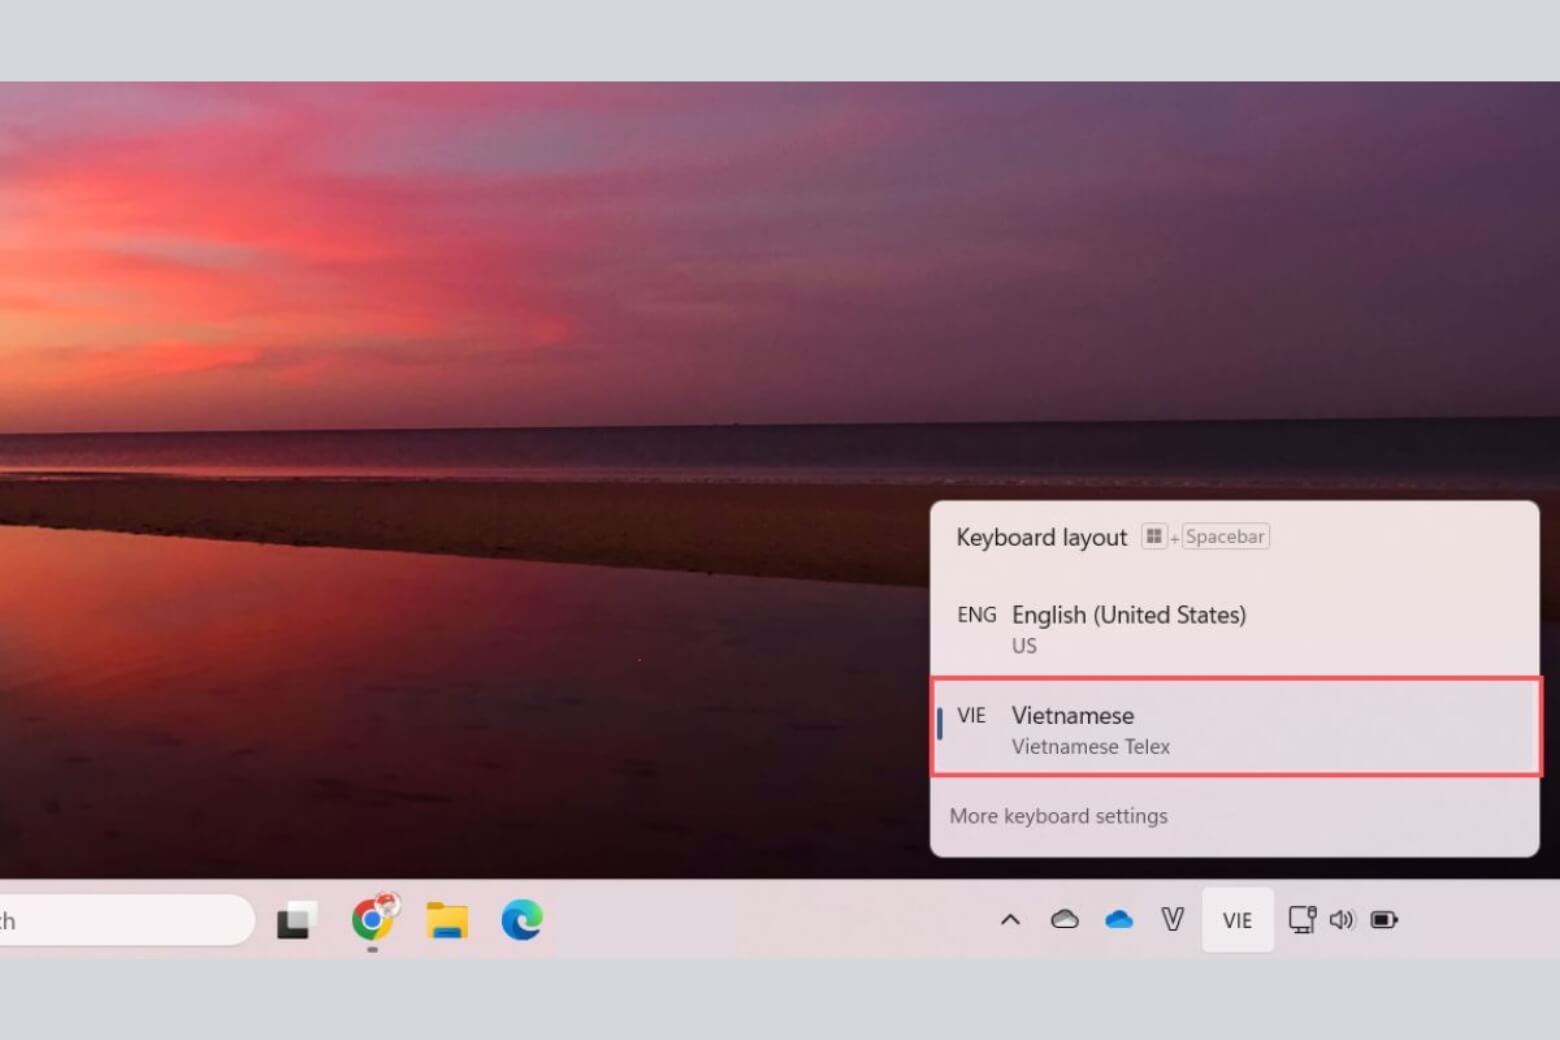Click the Keyboard layout header text
The image size is (1560, 1040).
tap(1041, 538)
